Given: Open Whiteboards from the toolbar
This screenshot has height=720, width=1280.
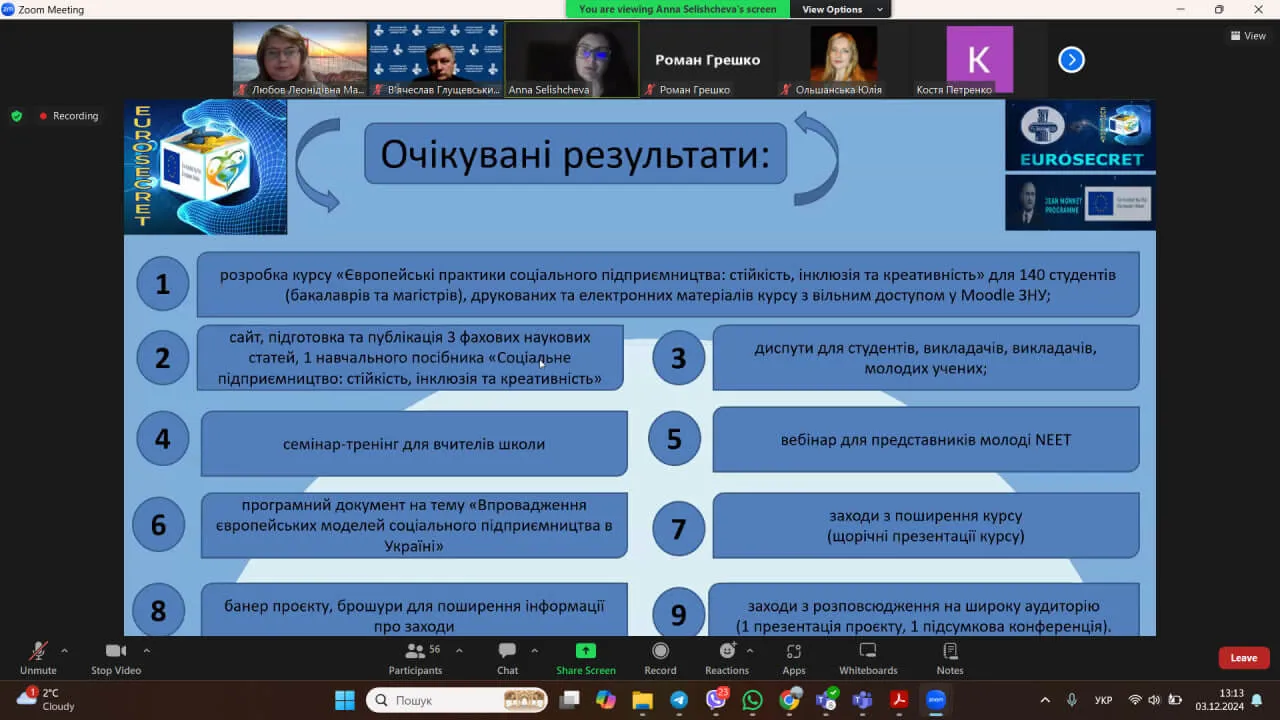Looking at the screenshot, I should pyautogui.click(x=868, y=656).
